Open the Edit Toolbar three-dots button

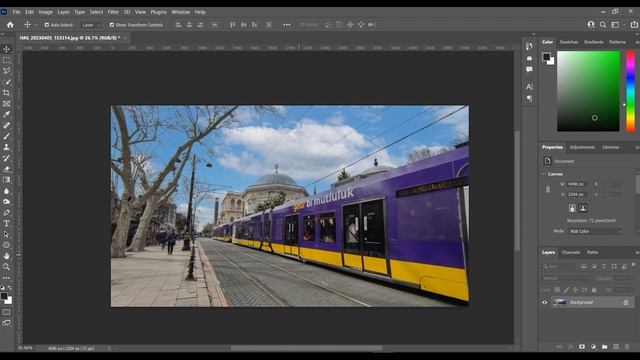point(7,278)
